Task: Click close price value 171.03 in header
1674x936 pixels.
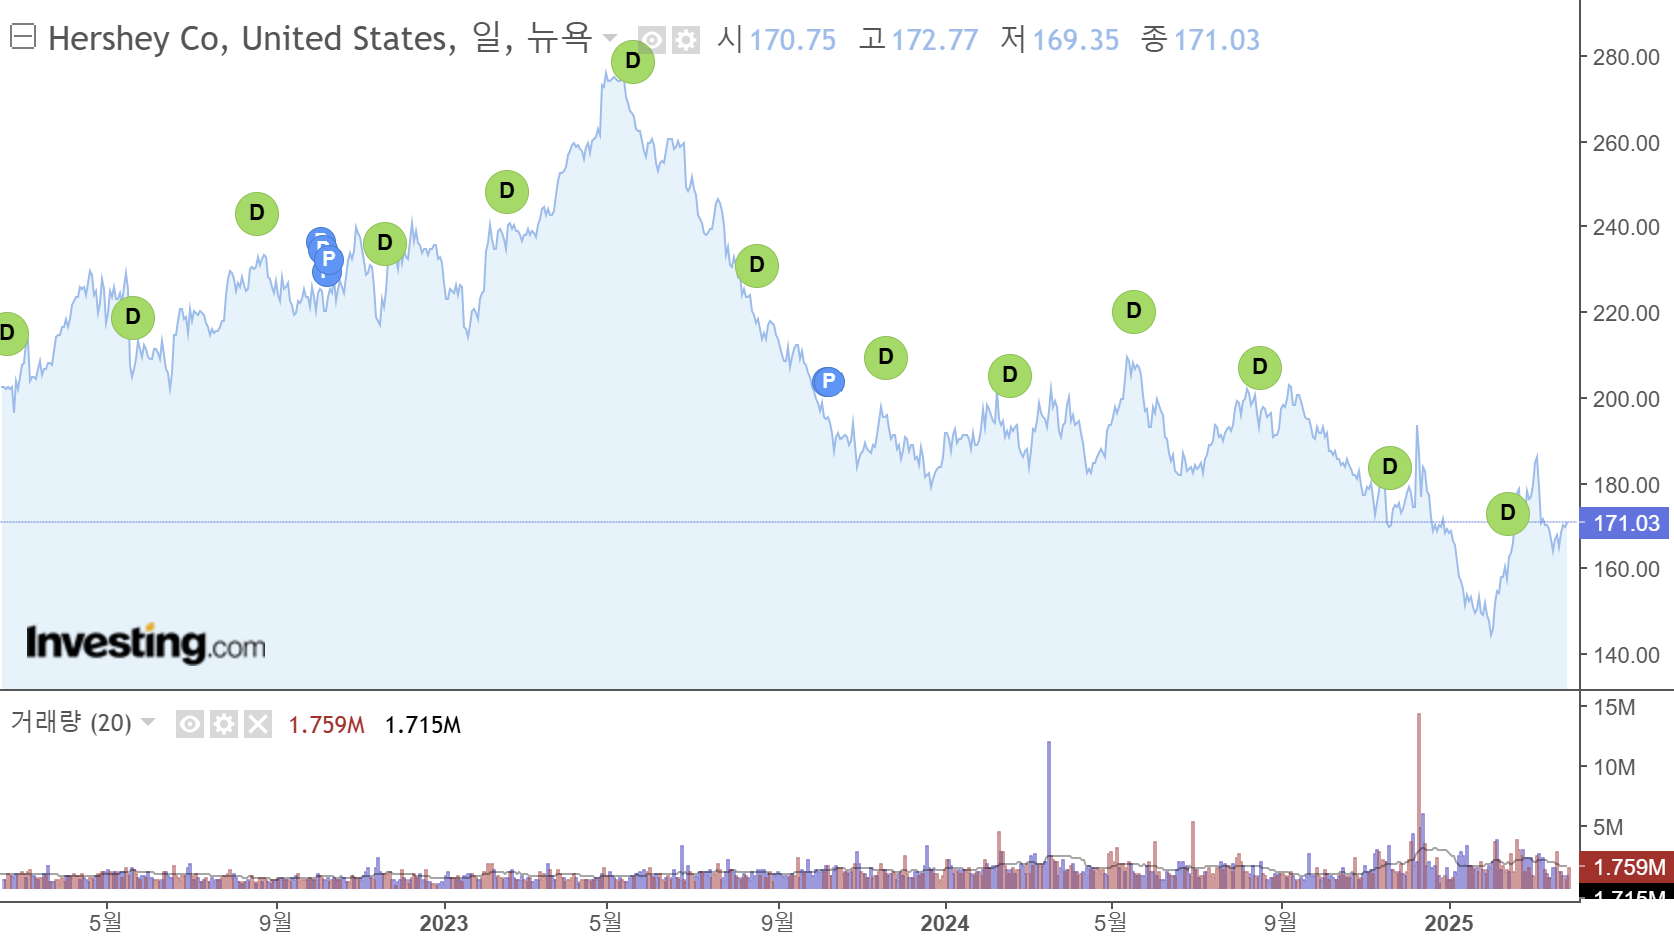Action: [x=1217, y=40]
